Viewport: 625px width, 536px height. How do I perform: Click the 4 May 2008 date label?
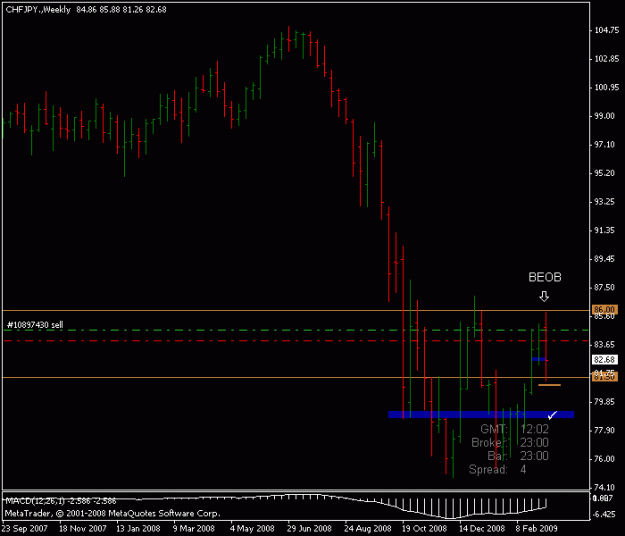pos(252,529)
